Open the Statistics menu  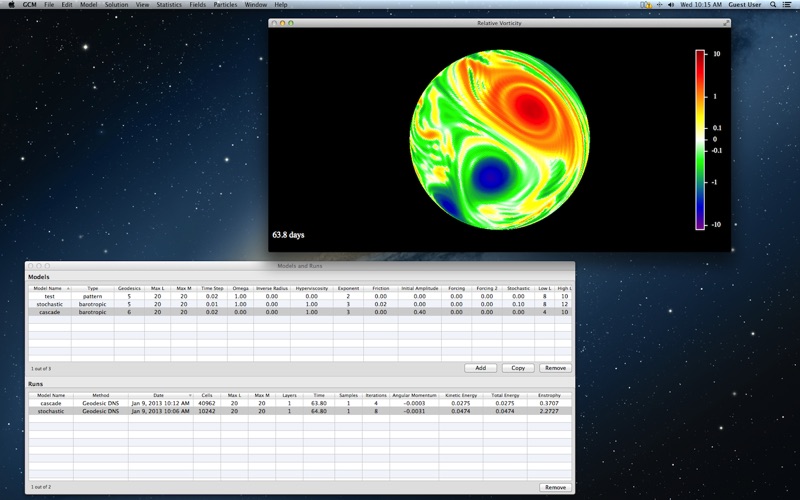(x=169, y=5)
